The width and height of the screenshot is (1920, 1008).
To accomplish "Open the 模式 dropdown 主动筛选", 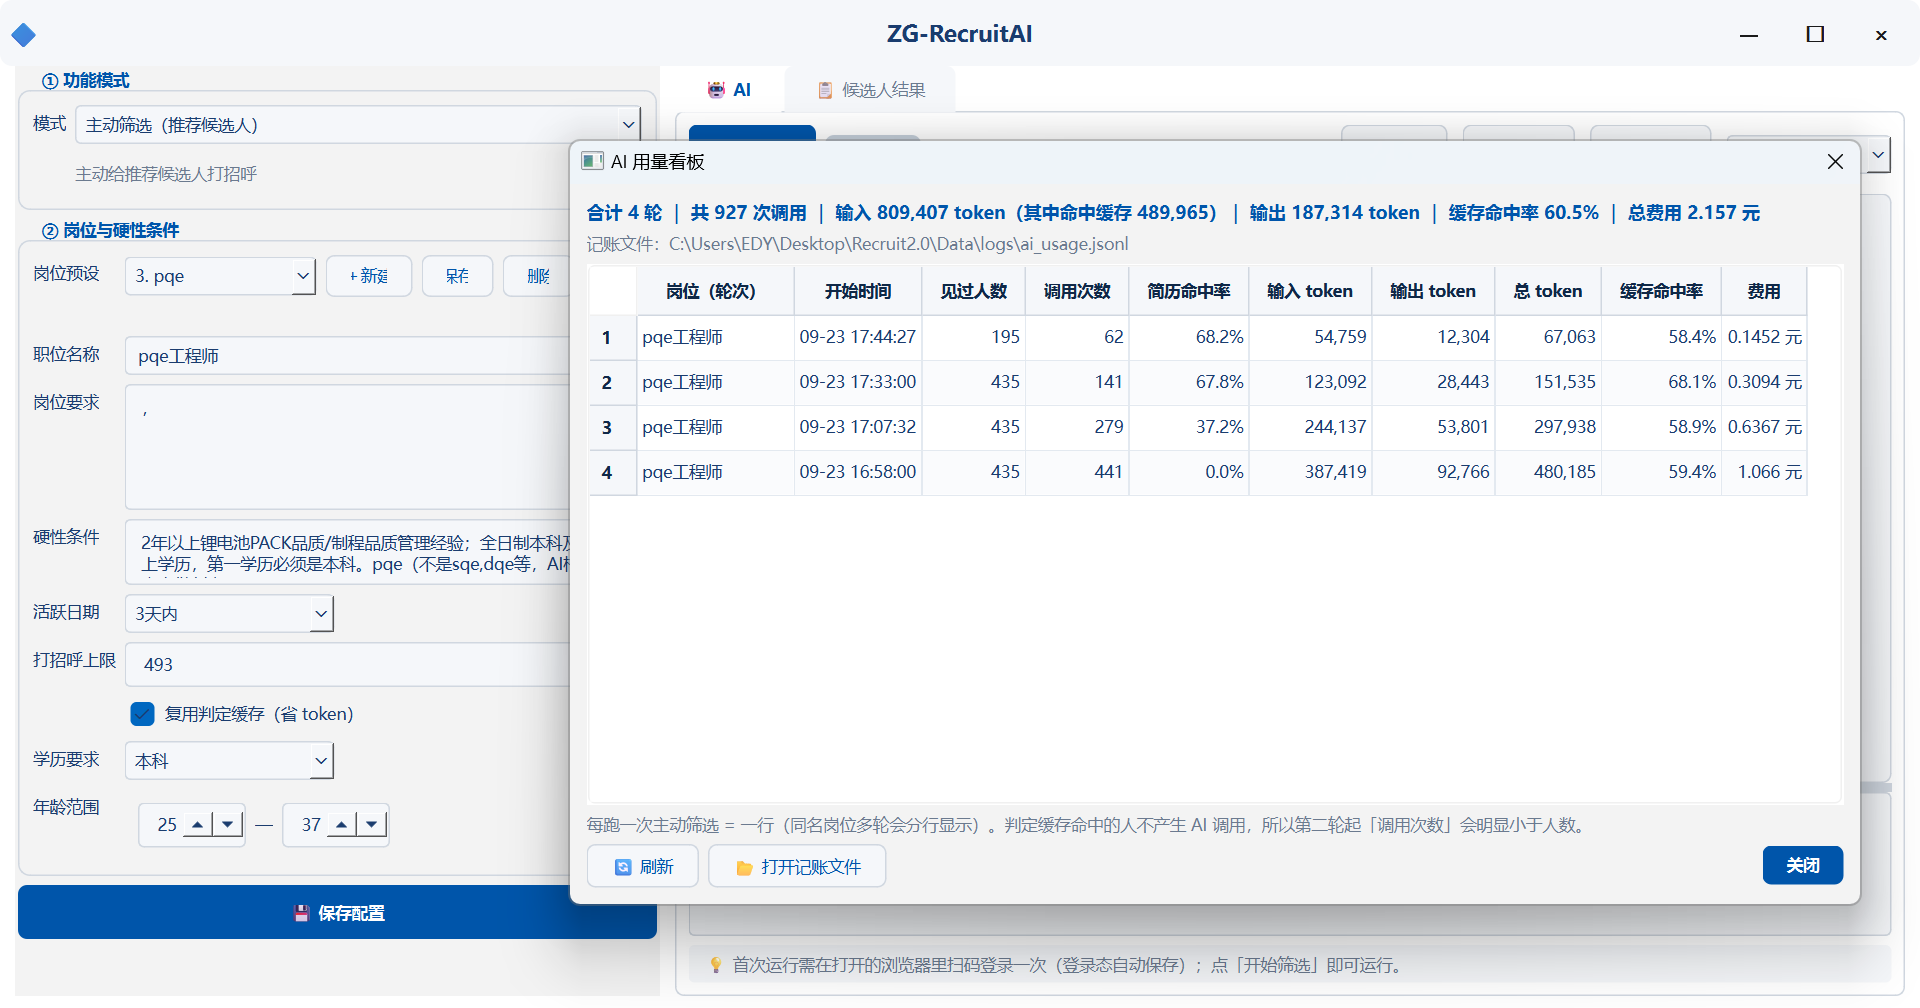I will click(x=358, y=125).
